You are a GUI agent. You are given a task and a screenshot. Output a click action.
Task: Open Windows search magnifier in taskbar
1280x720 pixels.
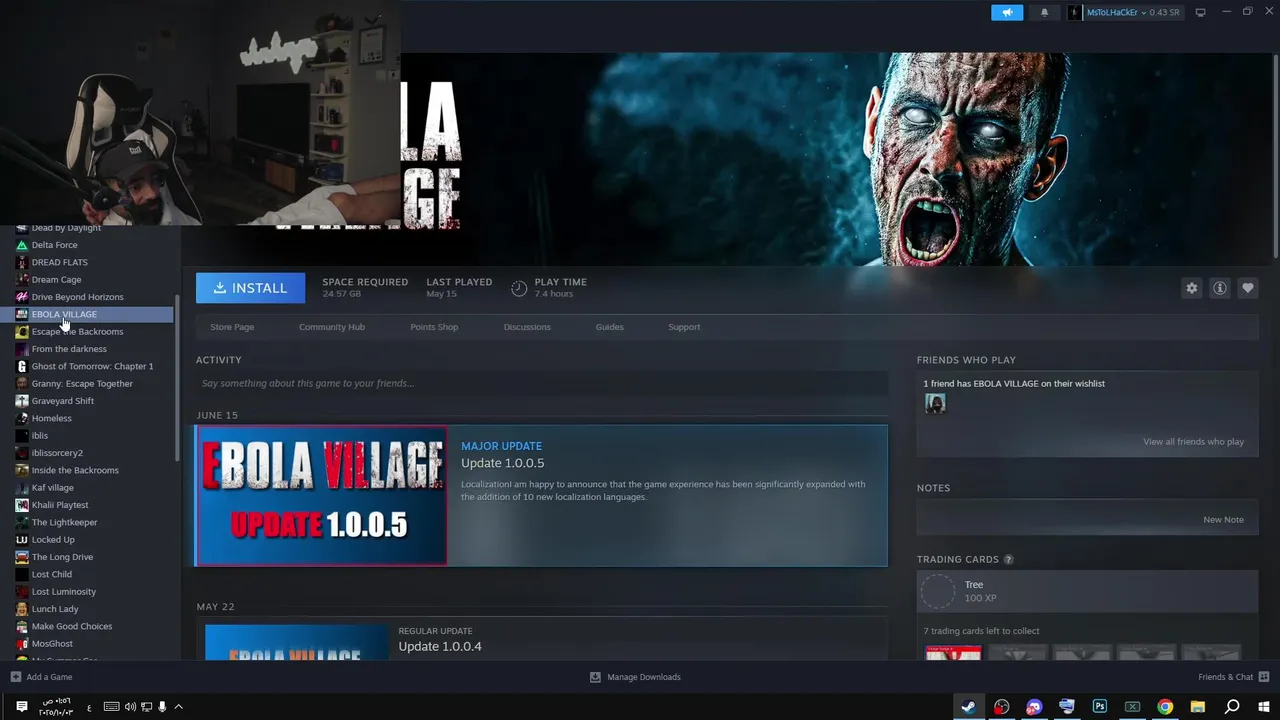(x=1232, y=707)
